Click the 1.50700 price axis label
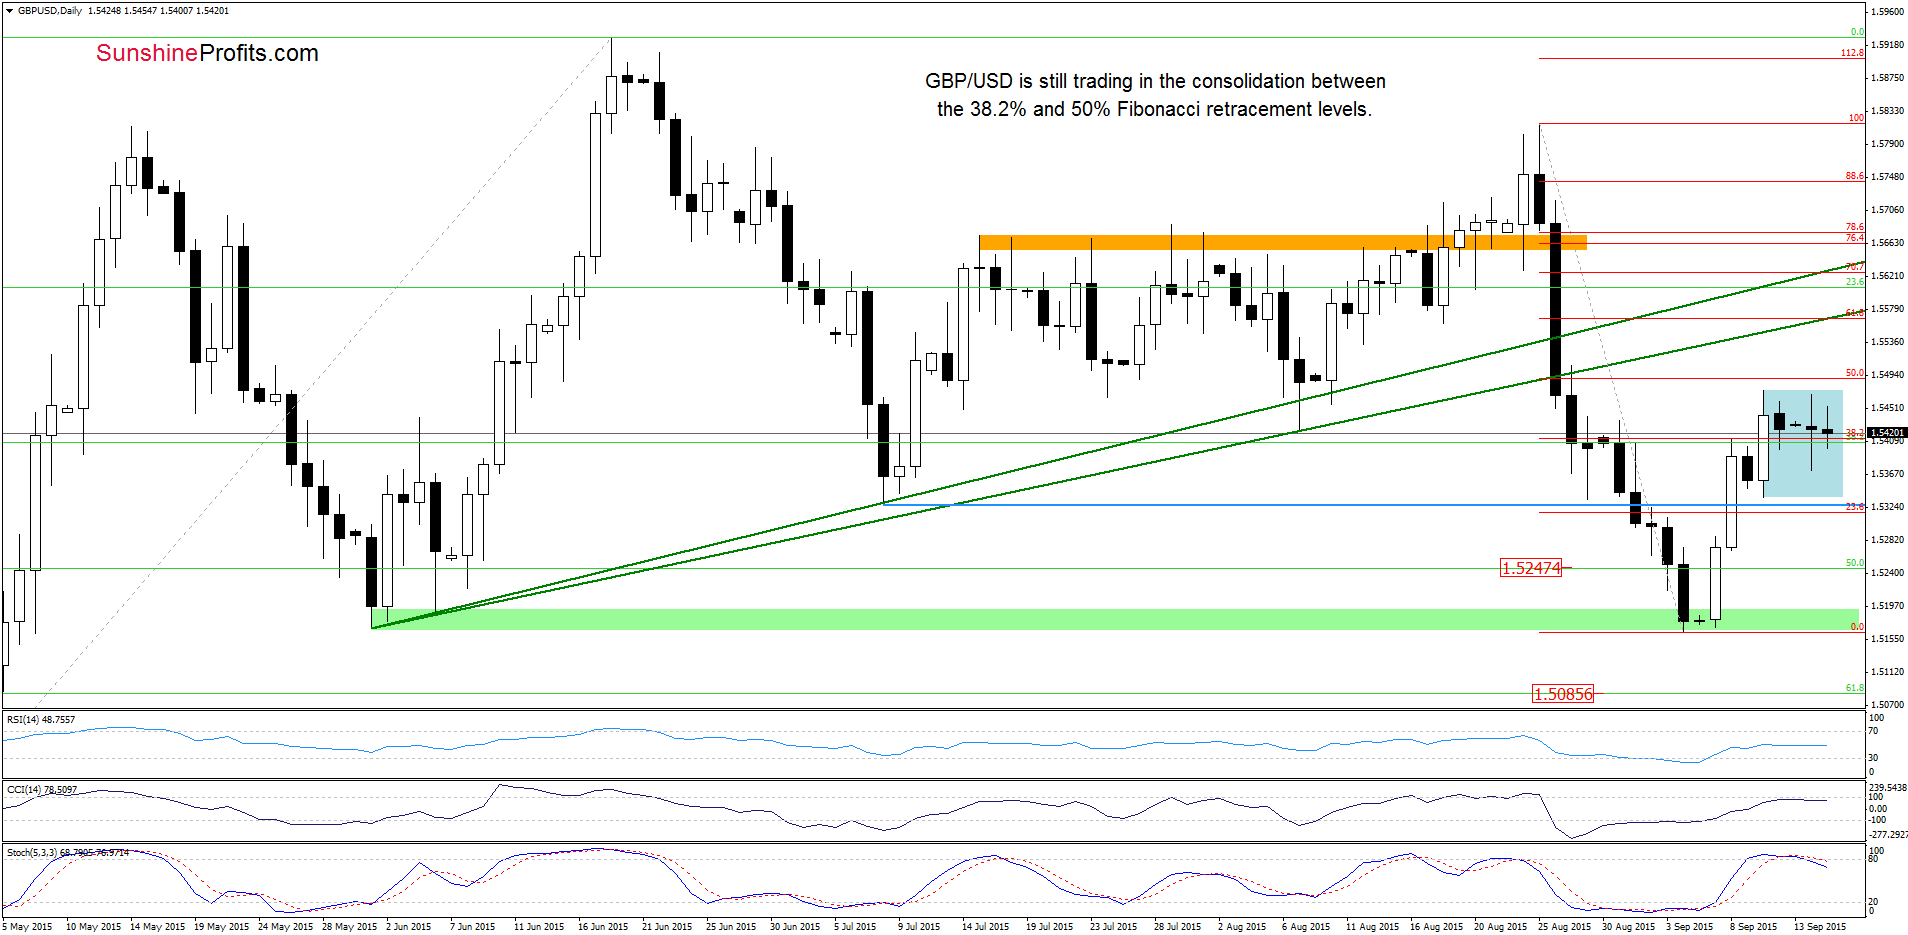The width and height of the screenshot is (1908, 935). (1887, 705)
